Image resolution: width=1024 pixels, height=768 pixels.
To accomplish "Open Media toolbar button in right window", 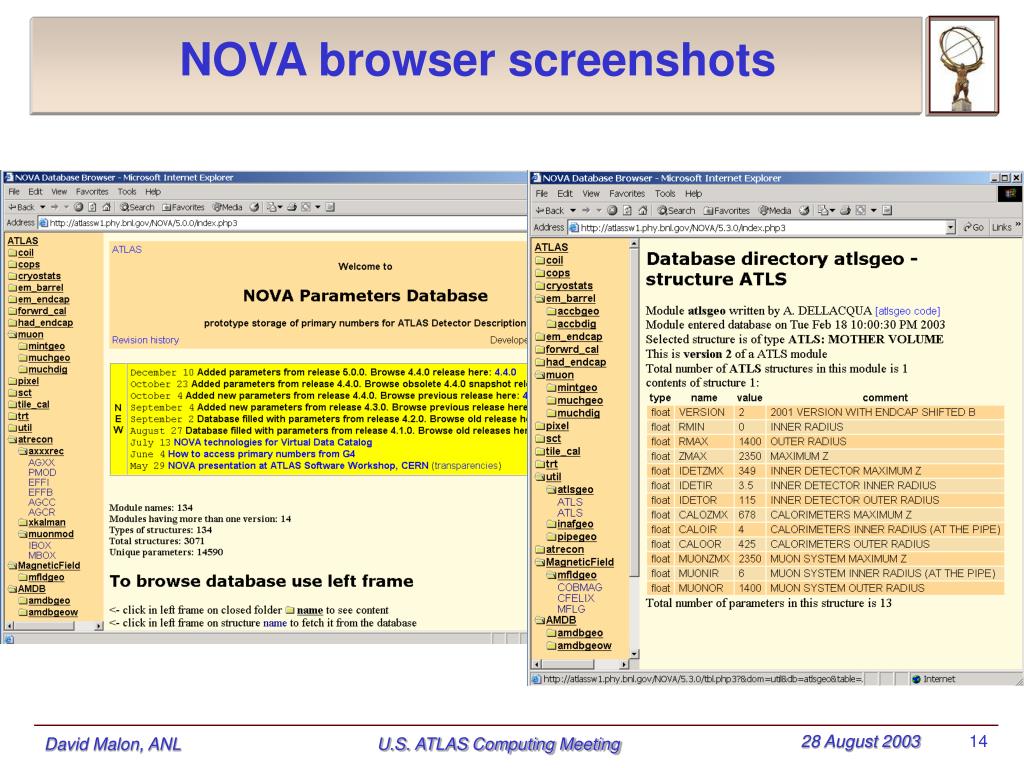I will click(x=775, y=210).
